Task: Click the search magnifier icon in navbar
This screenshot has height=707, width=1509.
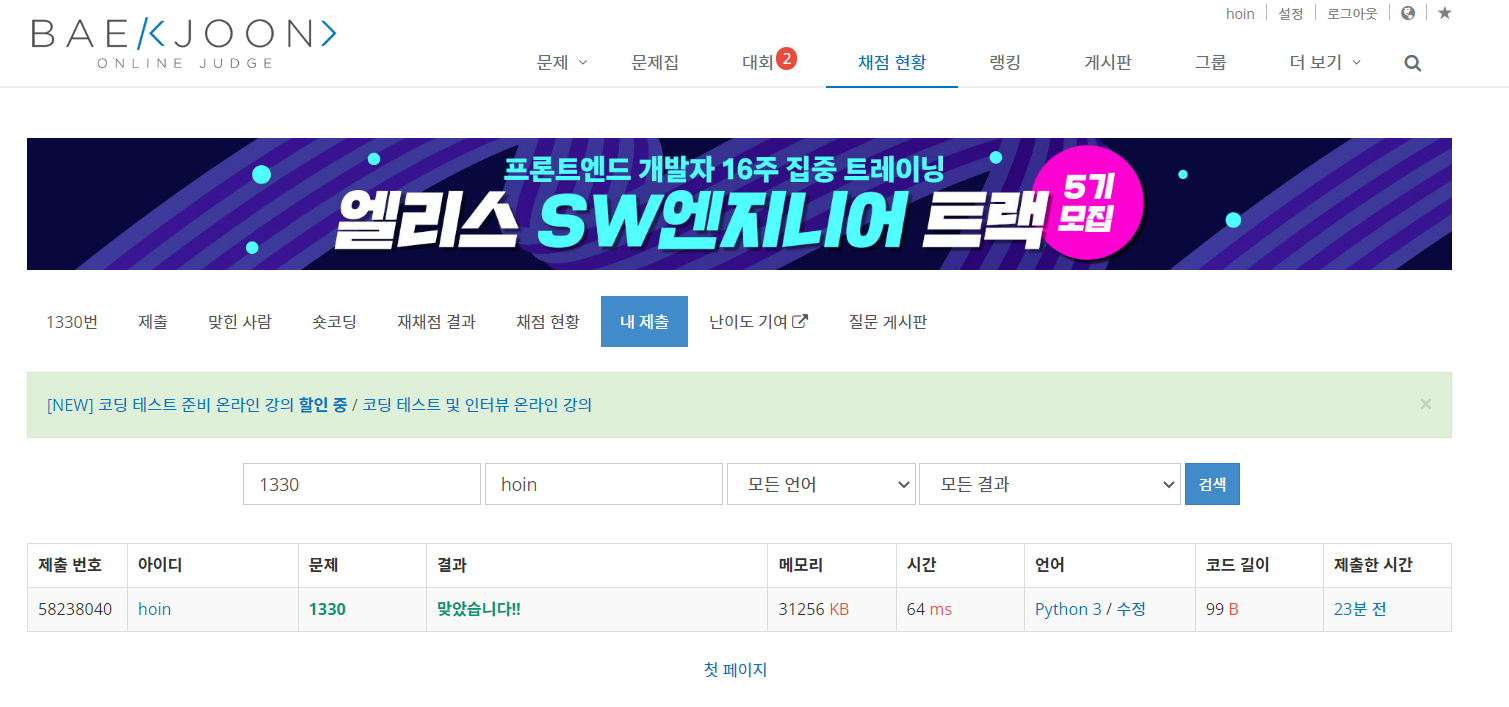Action: (1413, 63)
